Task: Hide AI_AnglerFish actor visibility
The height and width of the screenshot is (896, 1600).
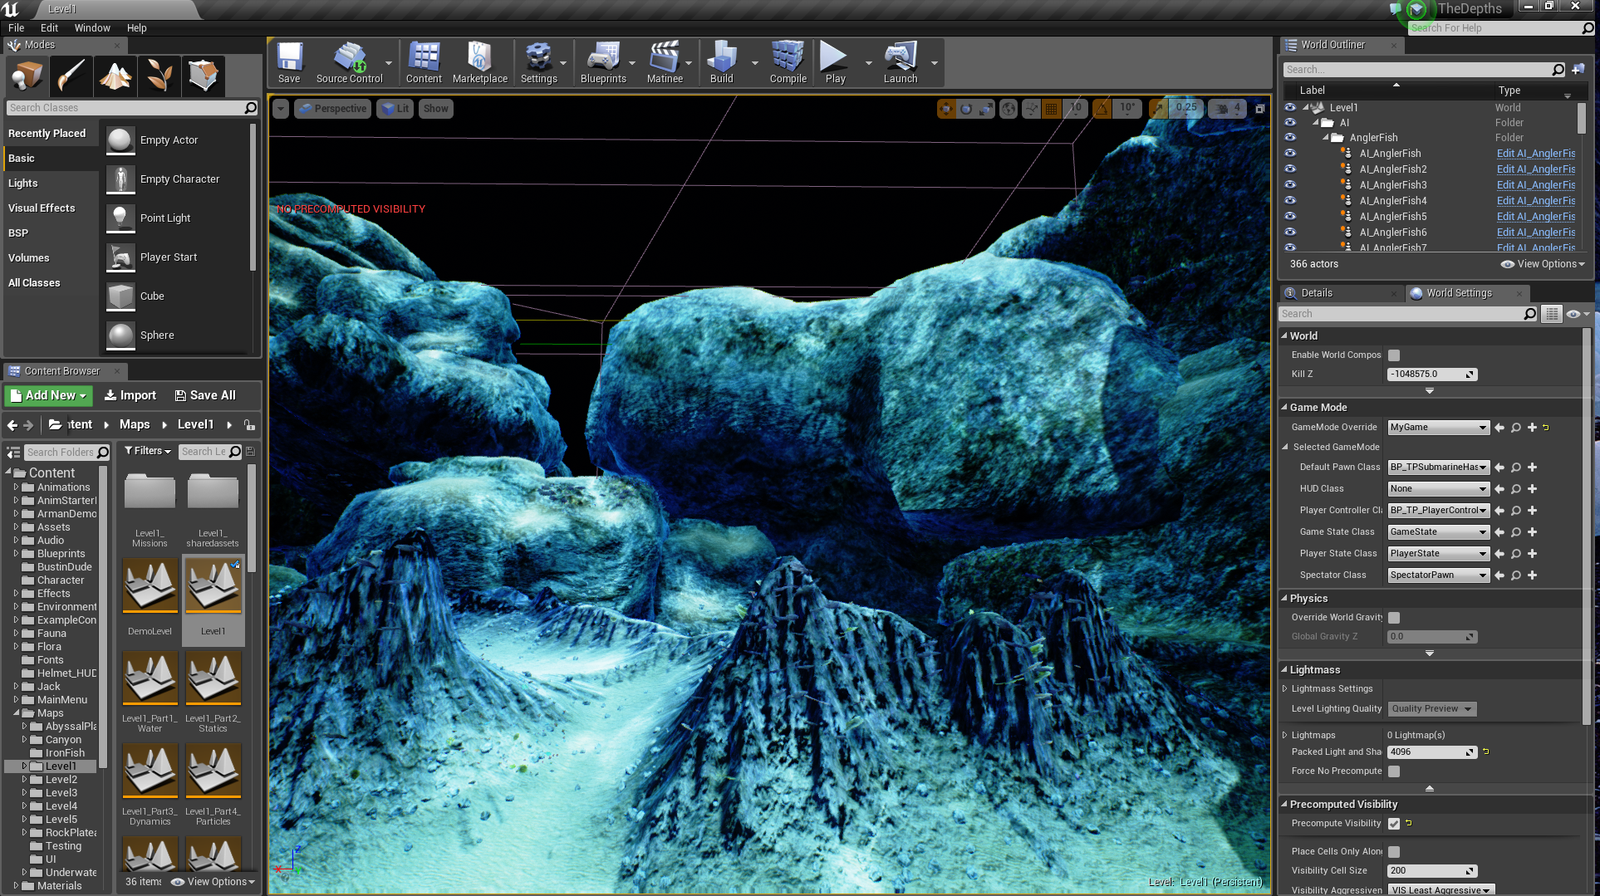Action: pyautogui.click(x=1290, y=153)
